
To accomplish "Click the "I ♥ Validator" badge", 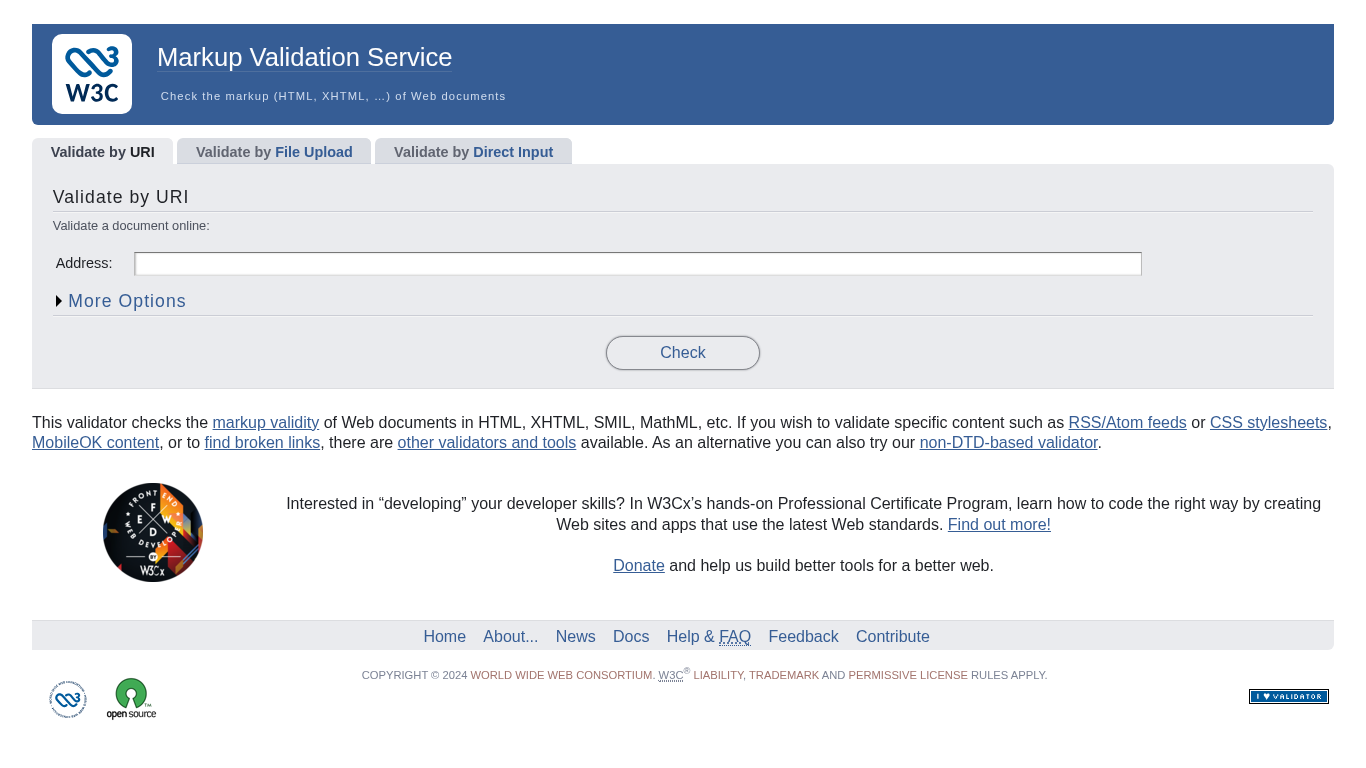I will tap(1288, 697).
